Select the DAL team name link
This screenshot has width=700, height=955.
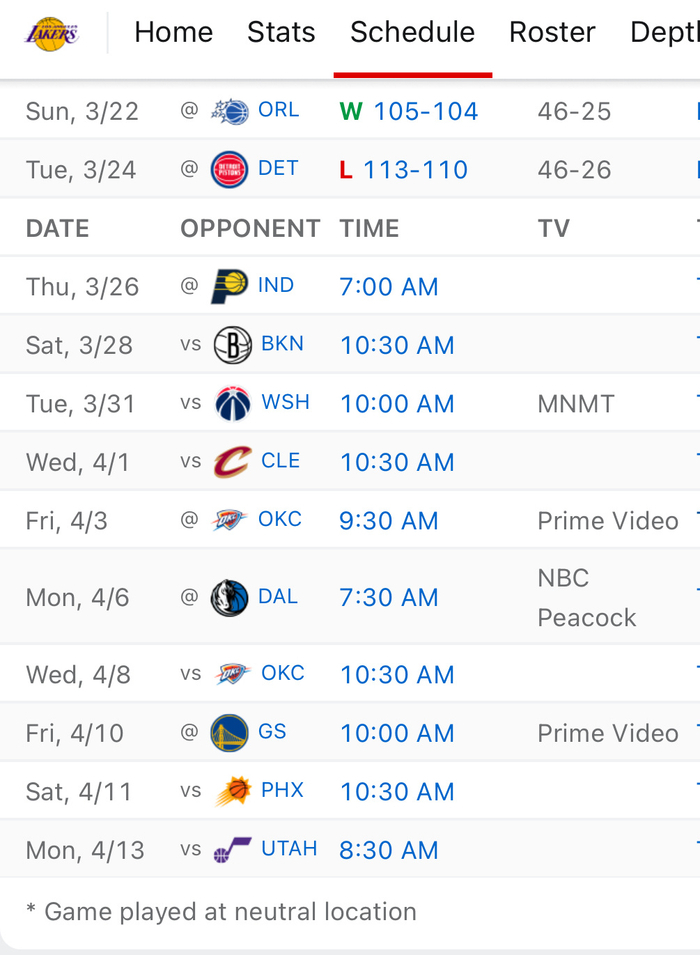point(278,597)
